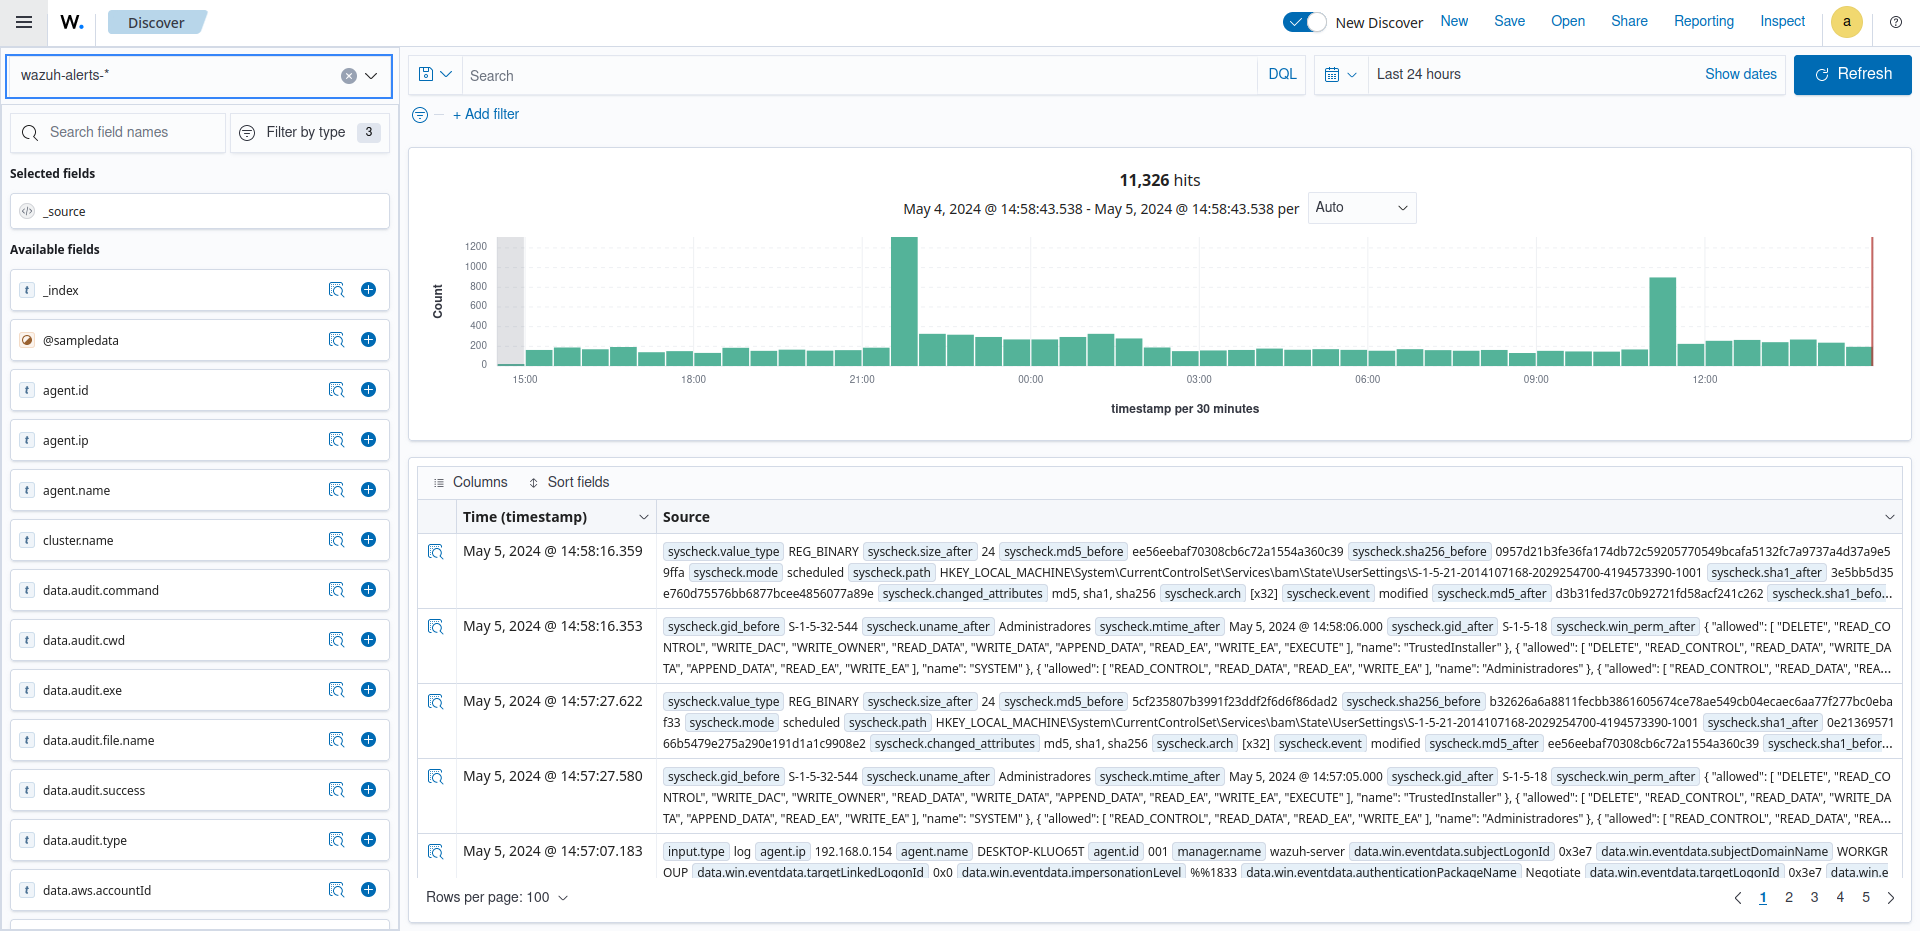Open the help menu icon

pos(1895,22)
